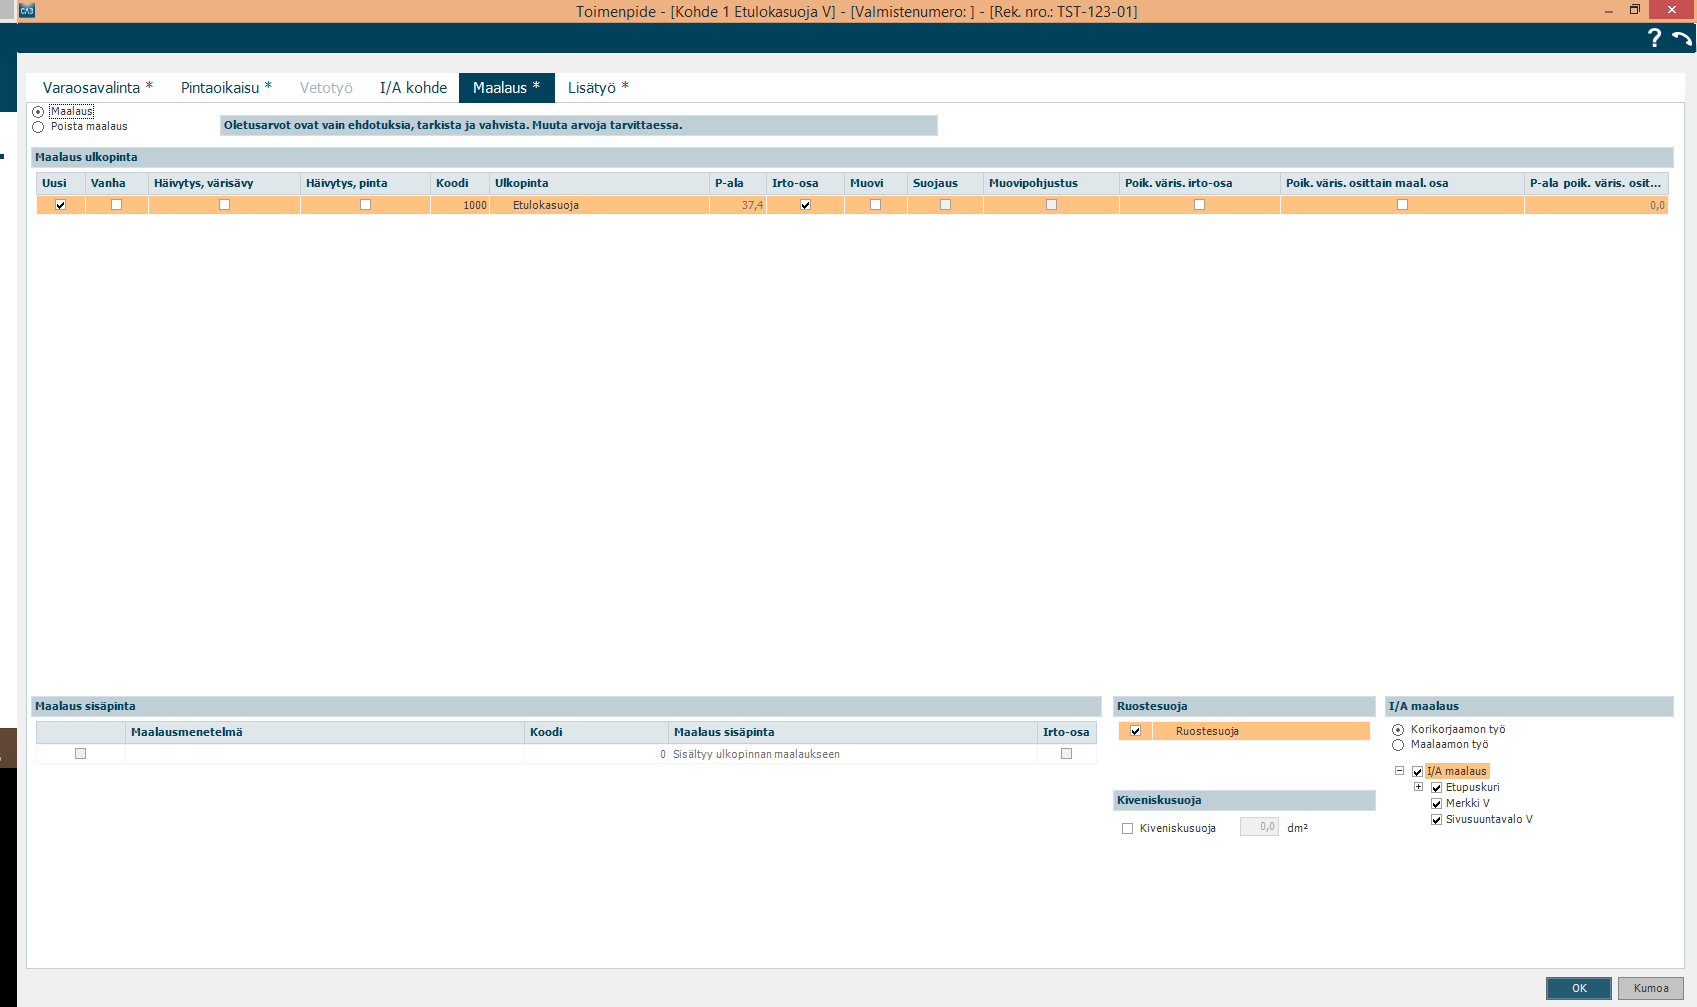
Task: Click the Koodi value 1000
Action: click(x=460, y=205)
